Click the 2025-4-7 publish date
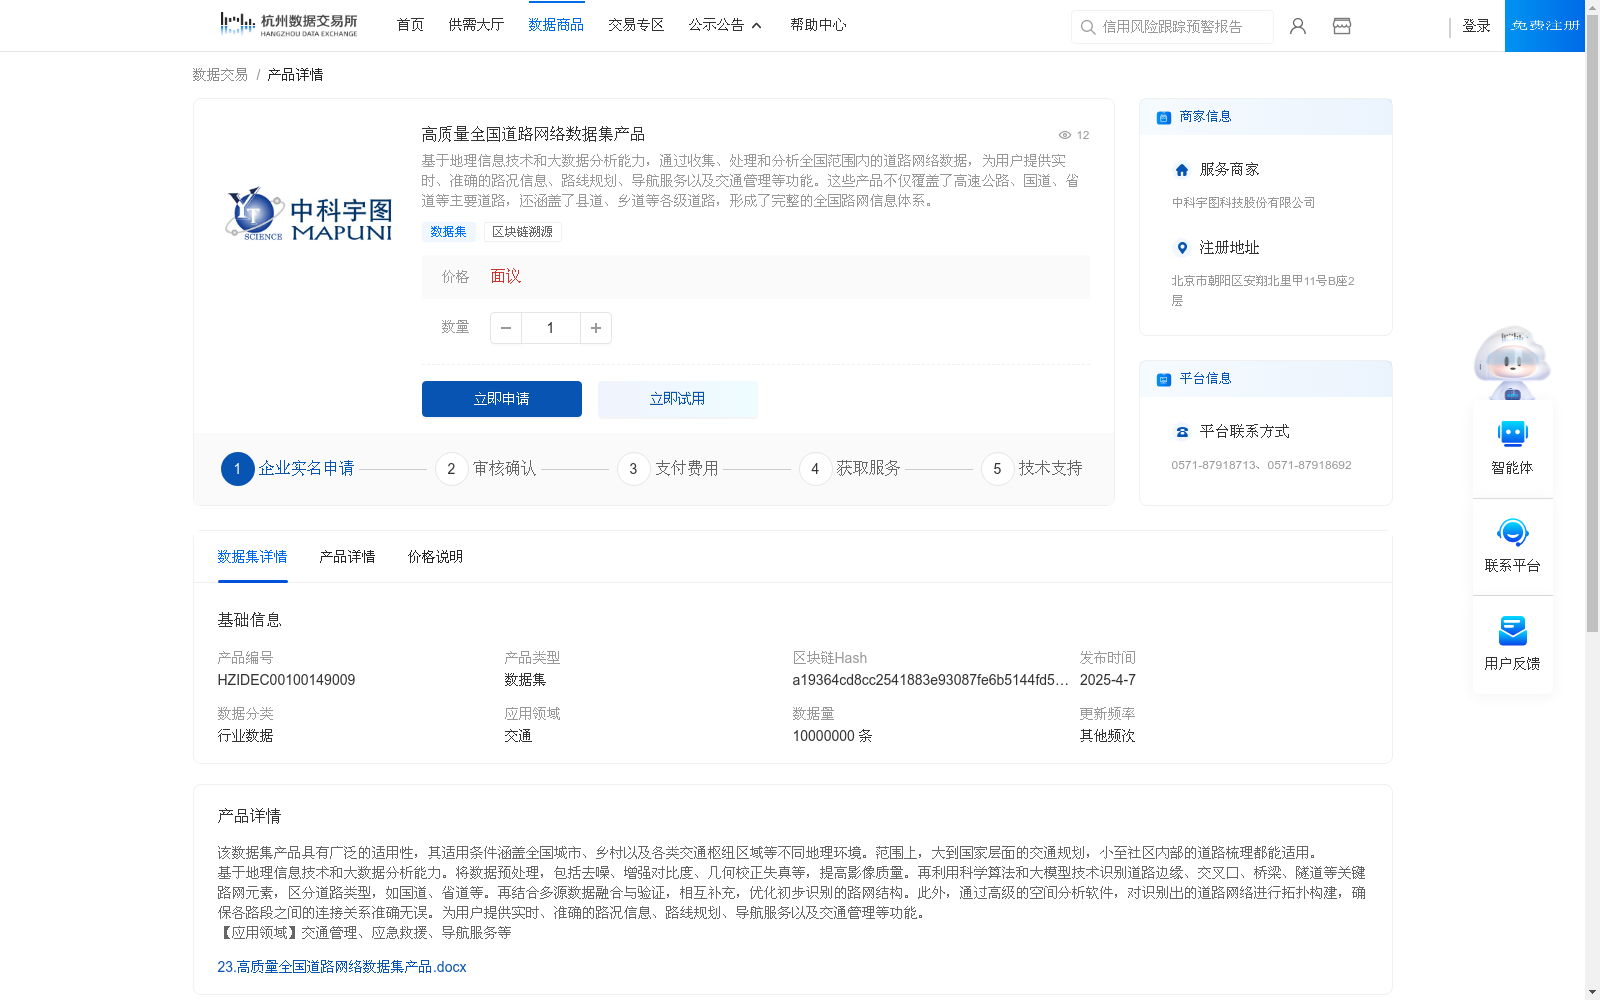The width and height of the screenshot is (1600, 1000). click(1107, 680)
